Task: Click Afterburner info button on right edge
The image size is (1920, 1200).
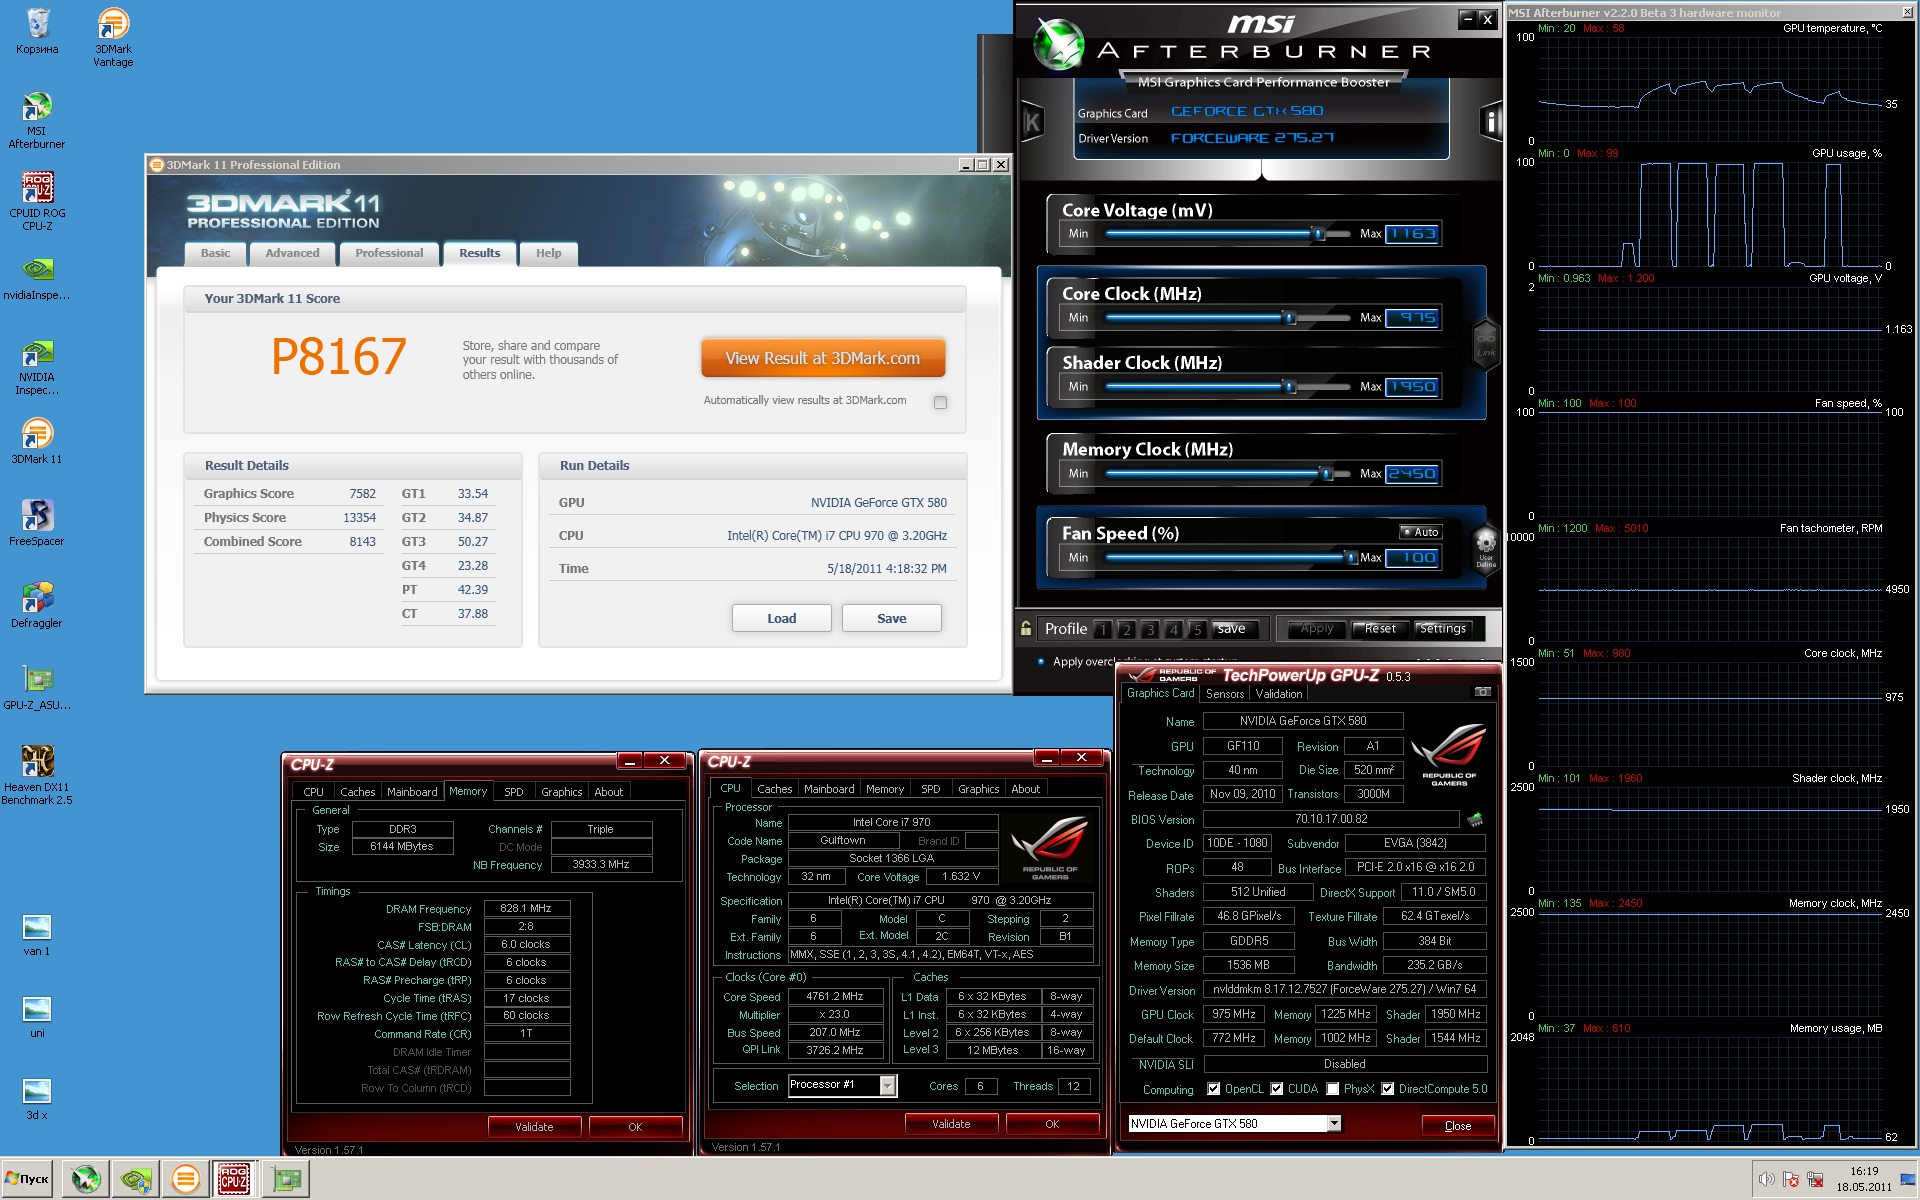Action: 1490,122
